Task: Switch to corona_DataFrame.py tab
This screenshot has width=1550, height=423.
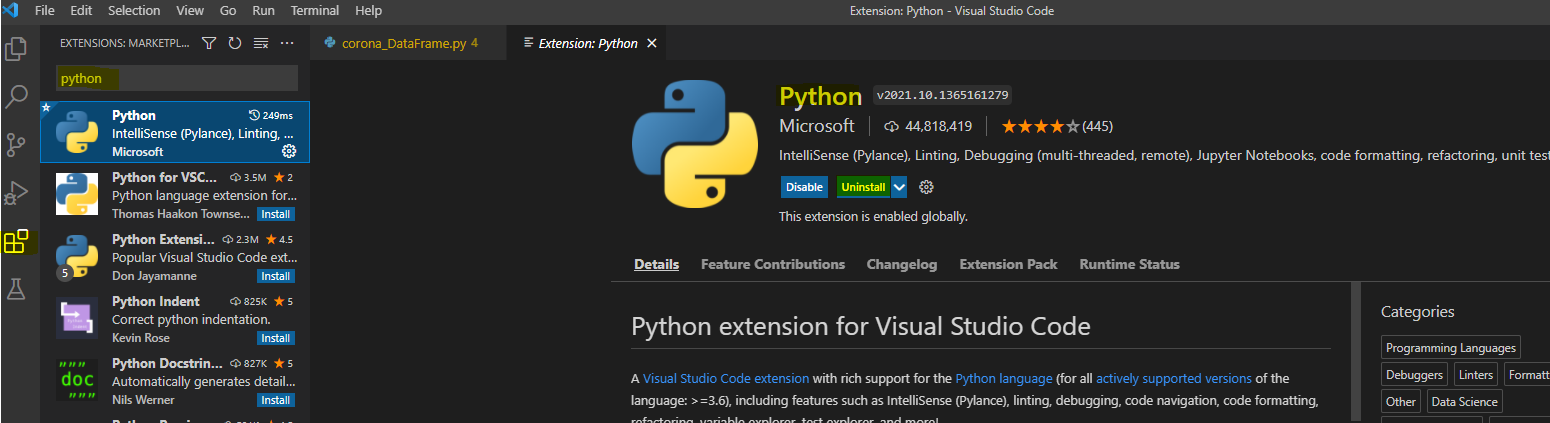Action: click(x=410, y=43)
